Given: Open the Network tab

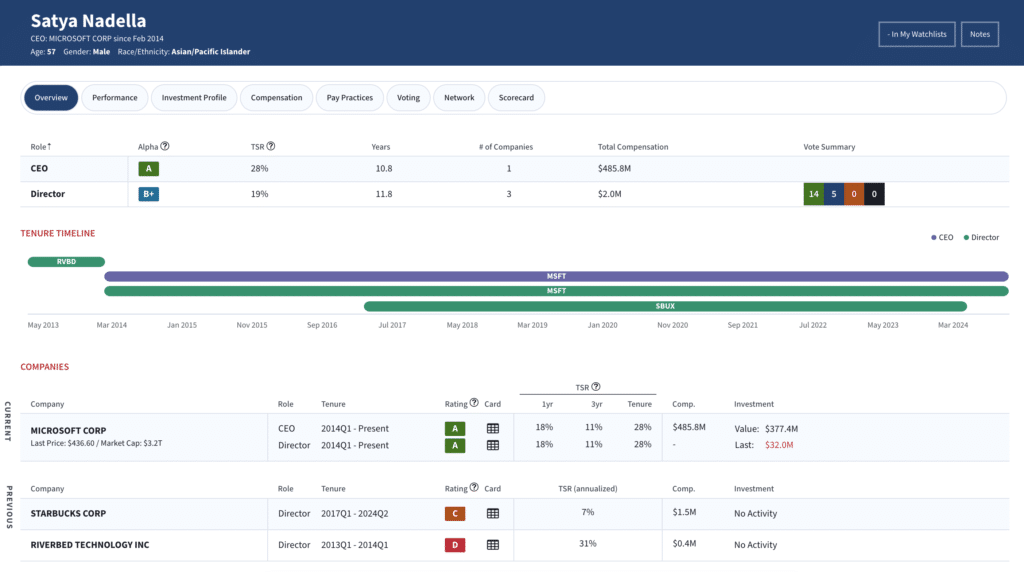Looking at the screenshot, I should (x=459, y=98).
